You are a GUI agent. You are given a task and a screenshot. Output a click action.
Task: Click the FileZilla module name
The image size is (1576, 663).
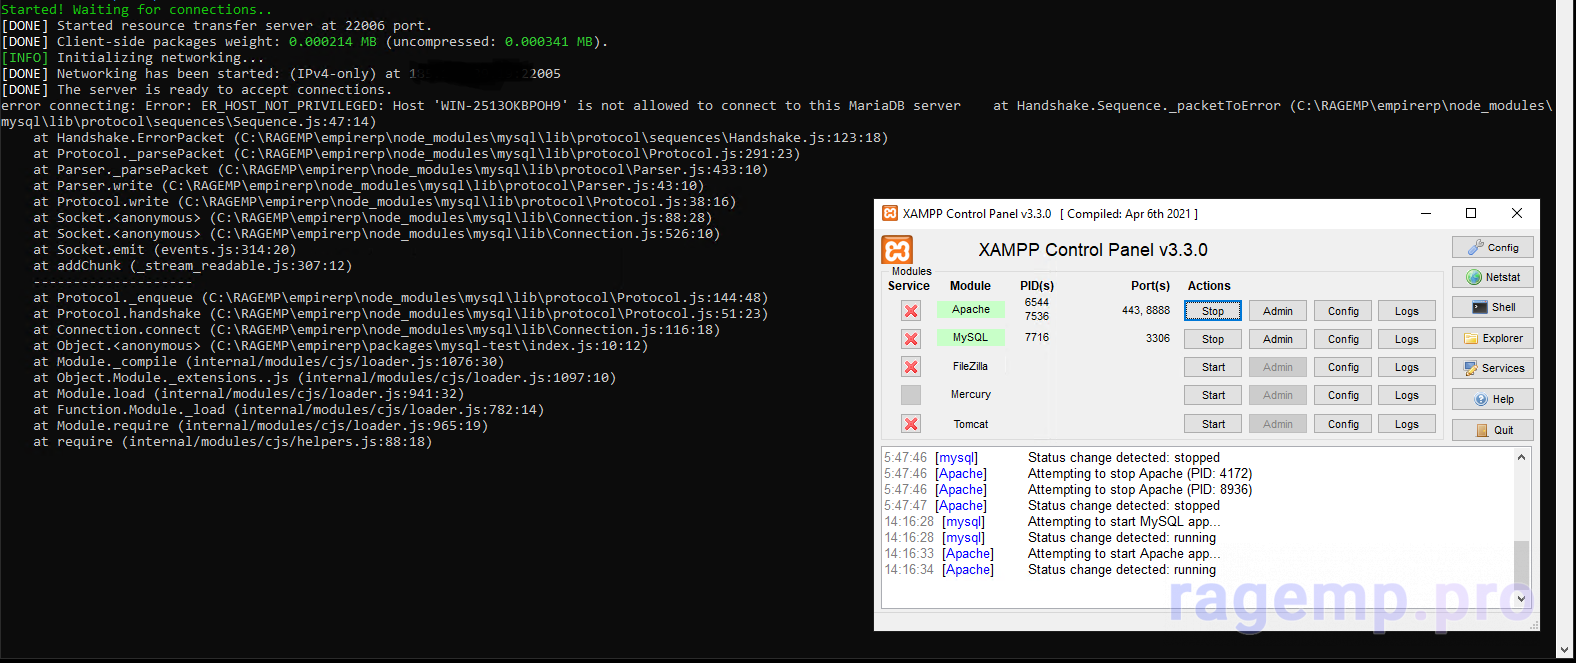[x=970, y=367]
